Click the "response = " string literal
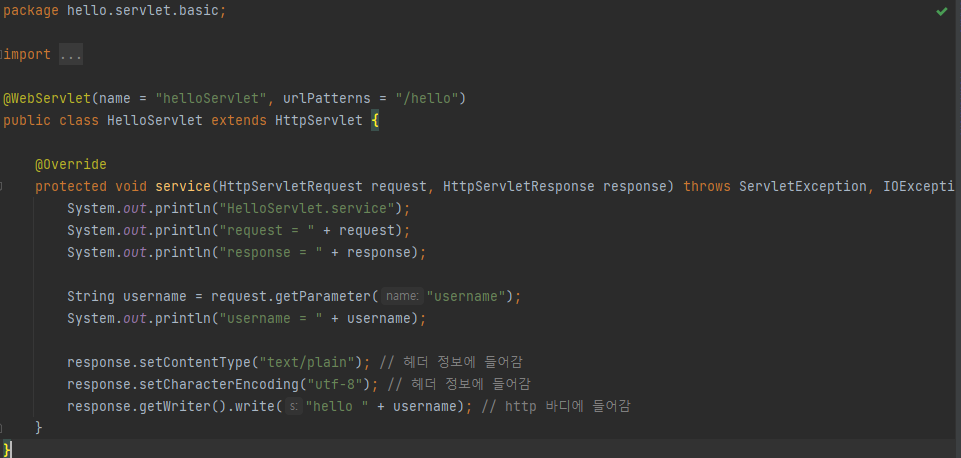The height and width of the screenshot is (458, 961). [272, 253]
